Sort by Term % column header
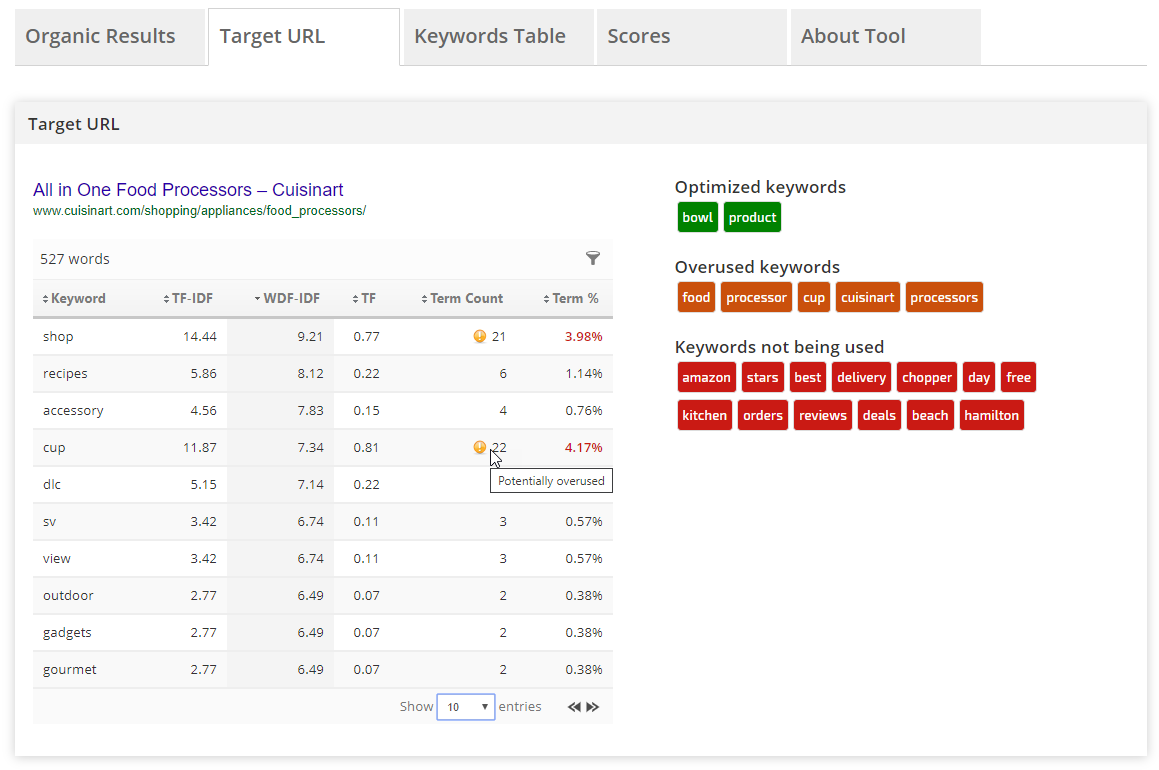The width and height of the screenshot is (1159, 770). (x=570, y=298)
